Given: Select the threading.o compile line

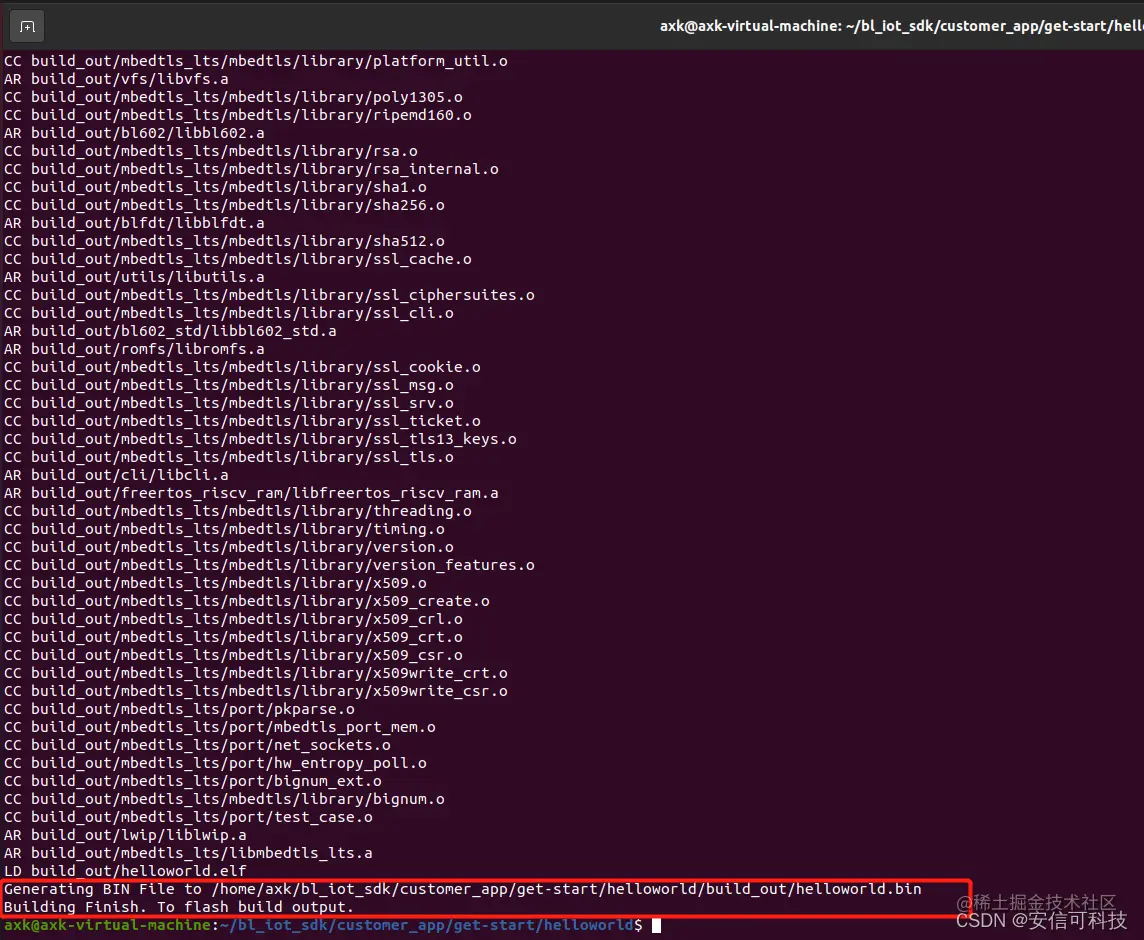Looking at the screenshot, I should (237, 511).
